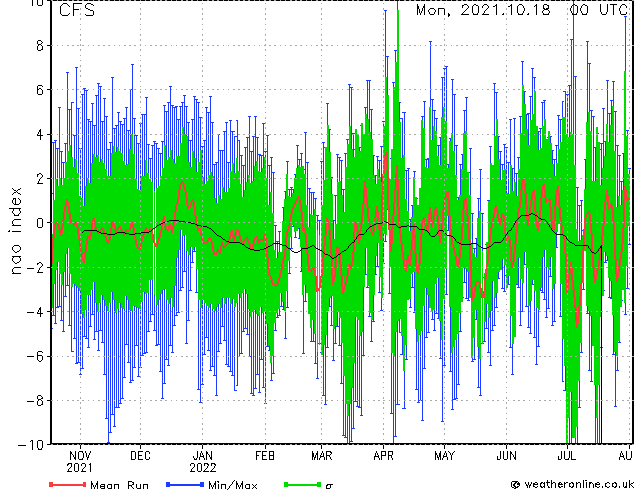Click the DEC axis label
Viewport: 634px width, 490px height.
click(x=140, y=456)
